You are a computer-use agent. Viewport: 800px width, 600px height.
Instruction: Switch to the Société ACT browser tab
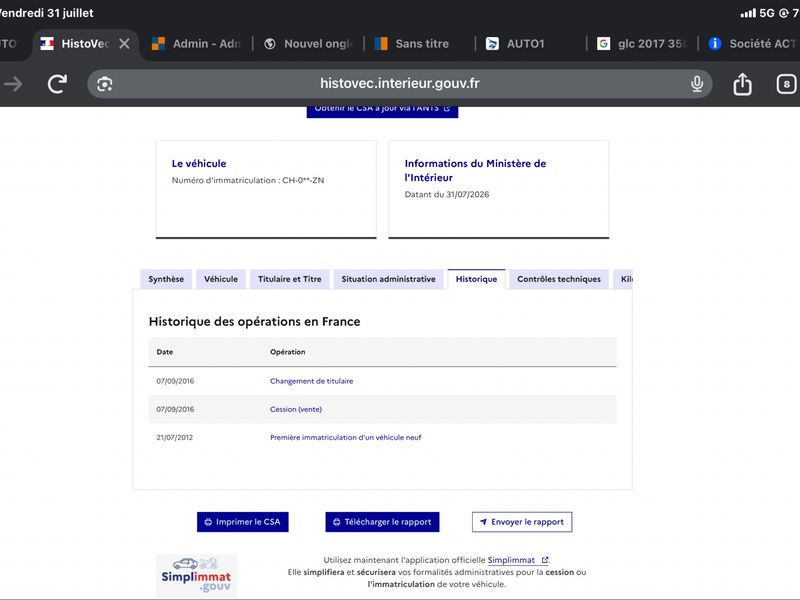click(751, 44)
